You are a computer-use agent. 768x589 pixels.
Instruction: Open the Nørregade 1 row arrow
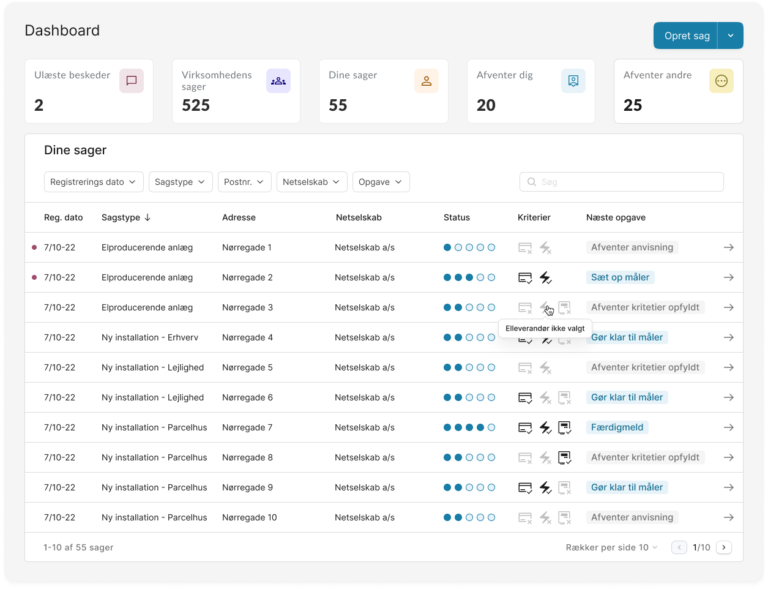tap(729, 247)
